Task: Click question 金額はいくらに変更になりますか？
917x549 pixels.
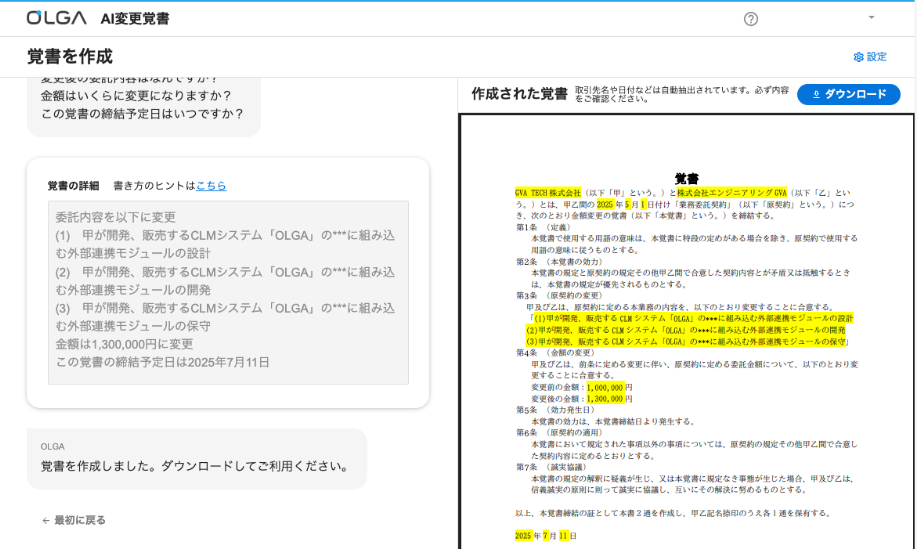Action: (136, 95)
